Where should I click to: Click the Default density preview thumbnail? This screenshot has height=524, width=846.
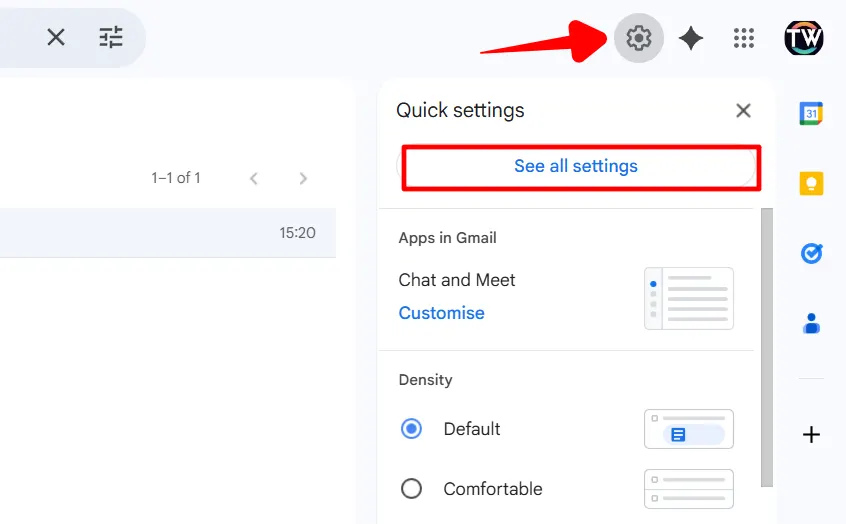[689, 429]
